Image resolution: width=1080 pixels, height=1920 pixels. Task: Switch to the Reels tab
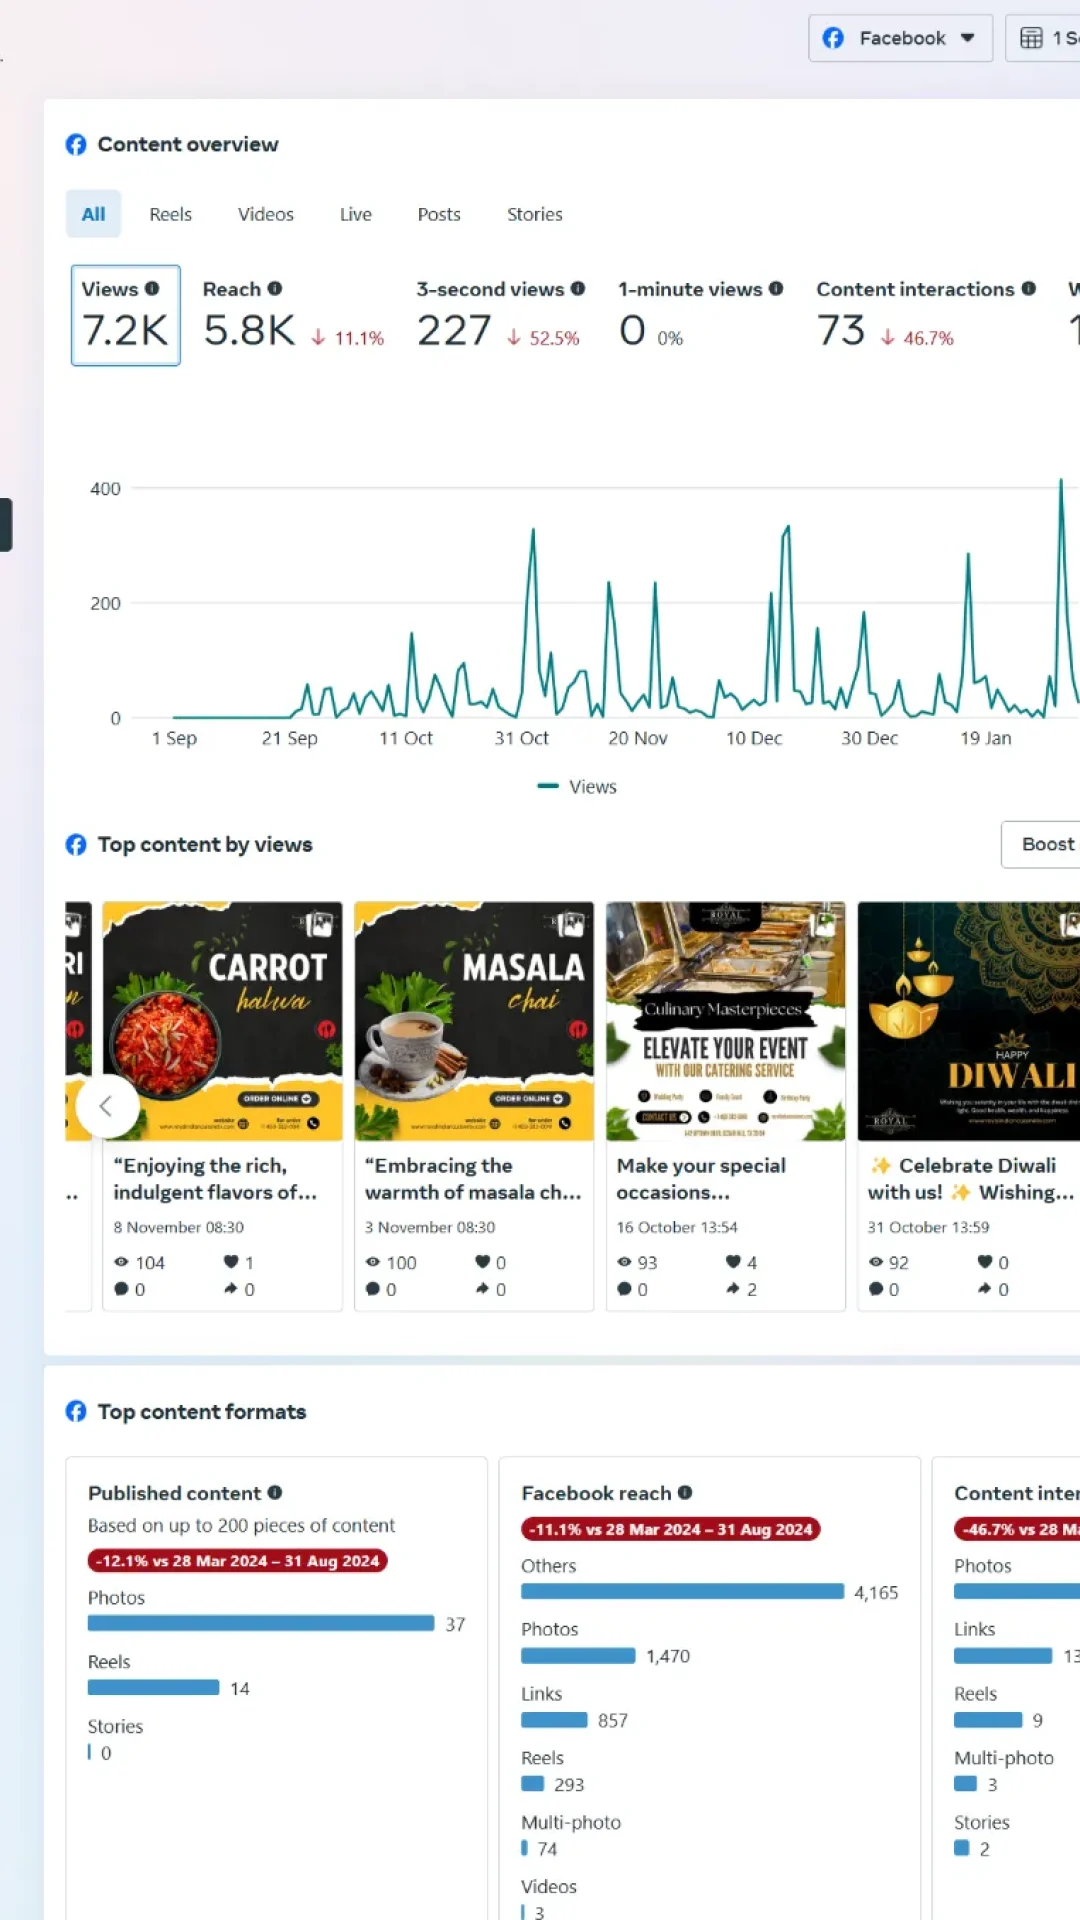(170, 214)
